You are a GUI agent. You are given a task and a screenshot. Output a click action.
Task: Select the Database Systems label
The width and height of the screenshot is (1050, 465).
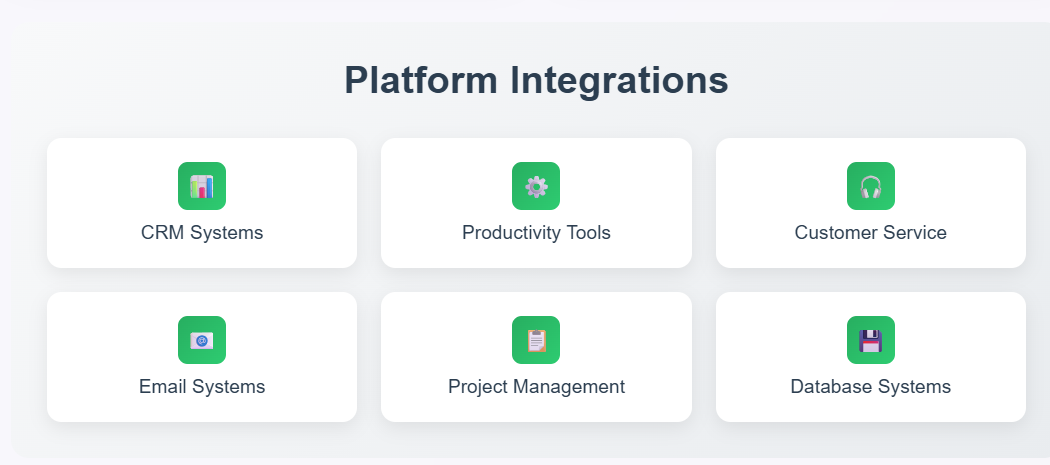click(x=871, y=387)
